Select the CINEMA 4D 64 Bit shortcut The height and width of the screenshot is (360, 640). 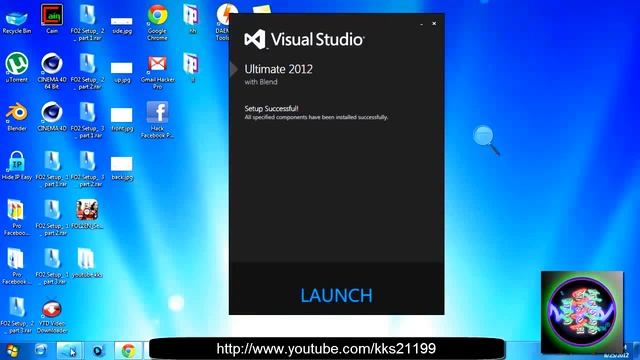coord(52,71)
